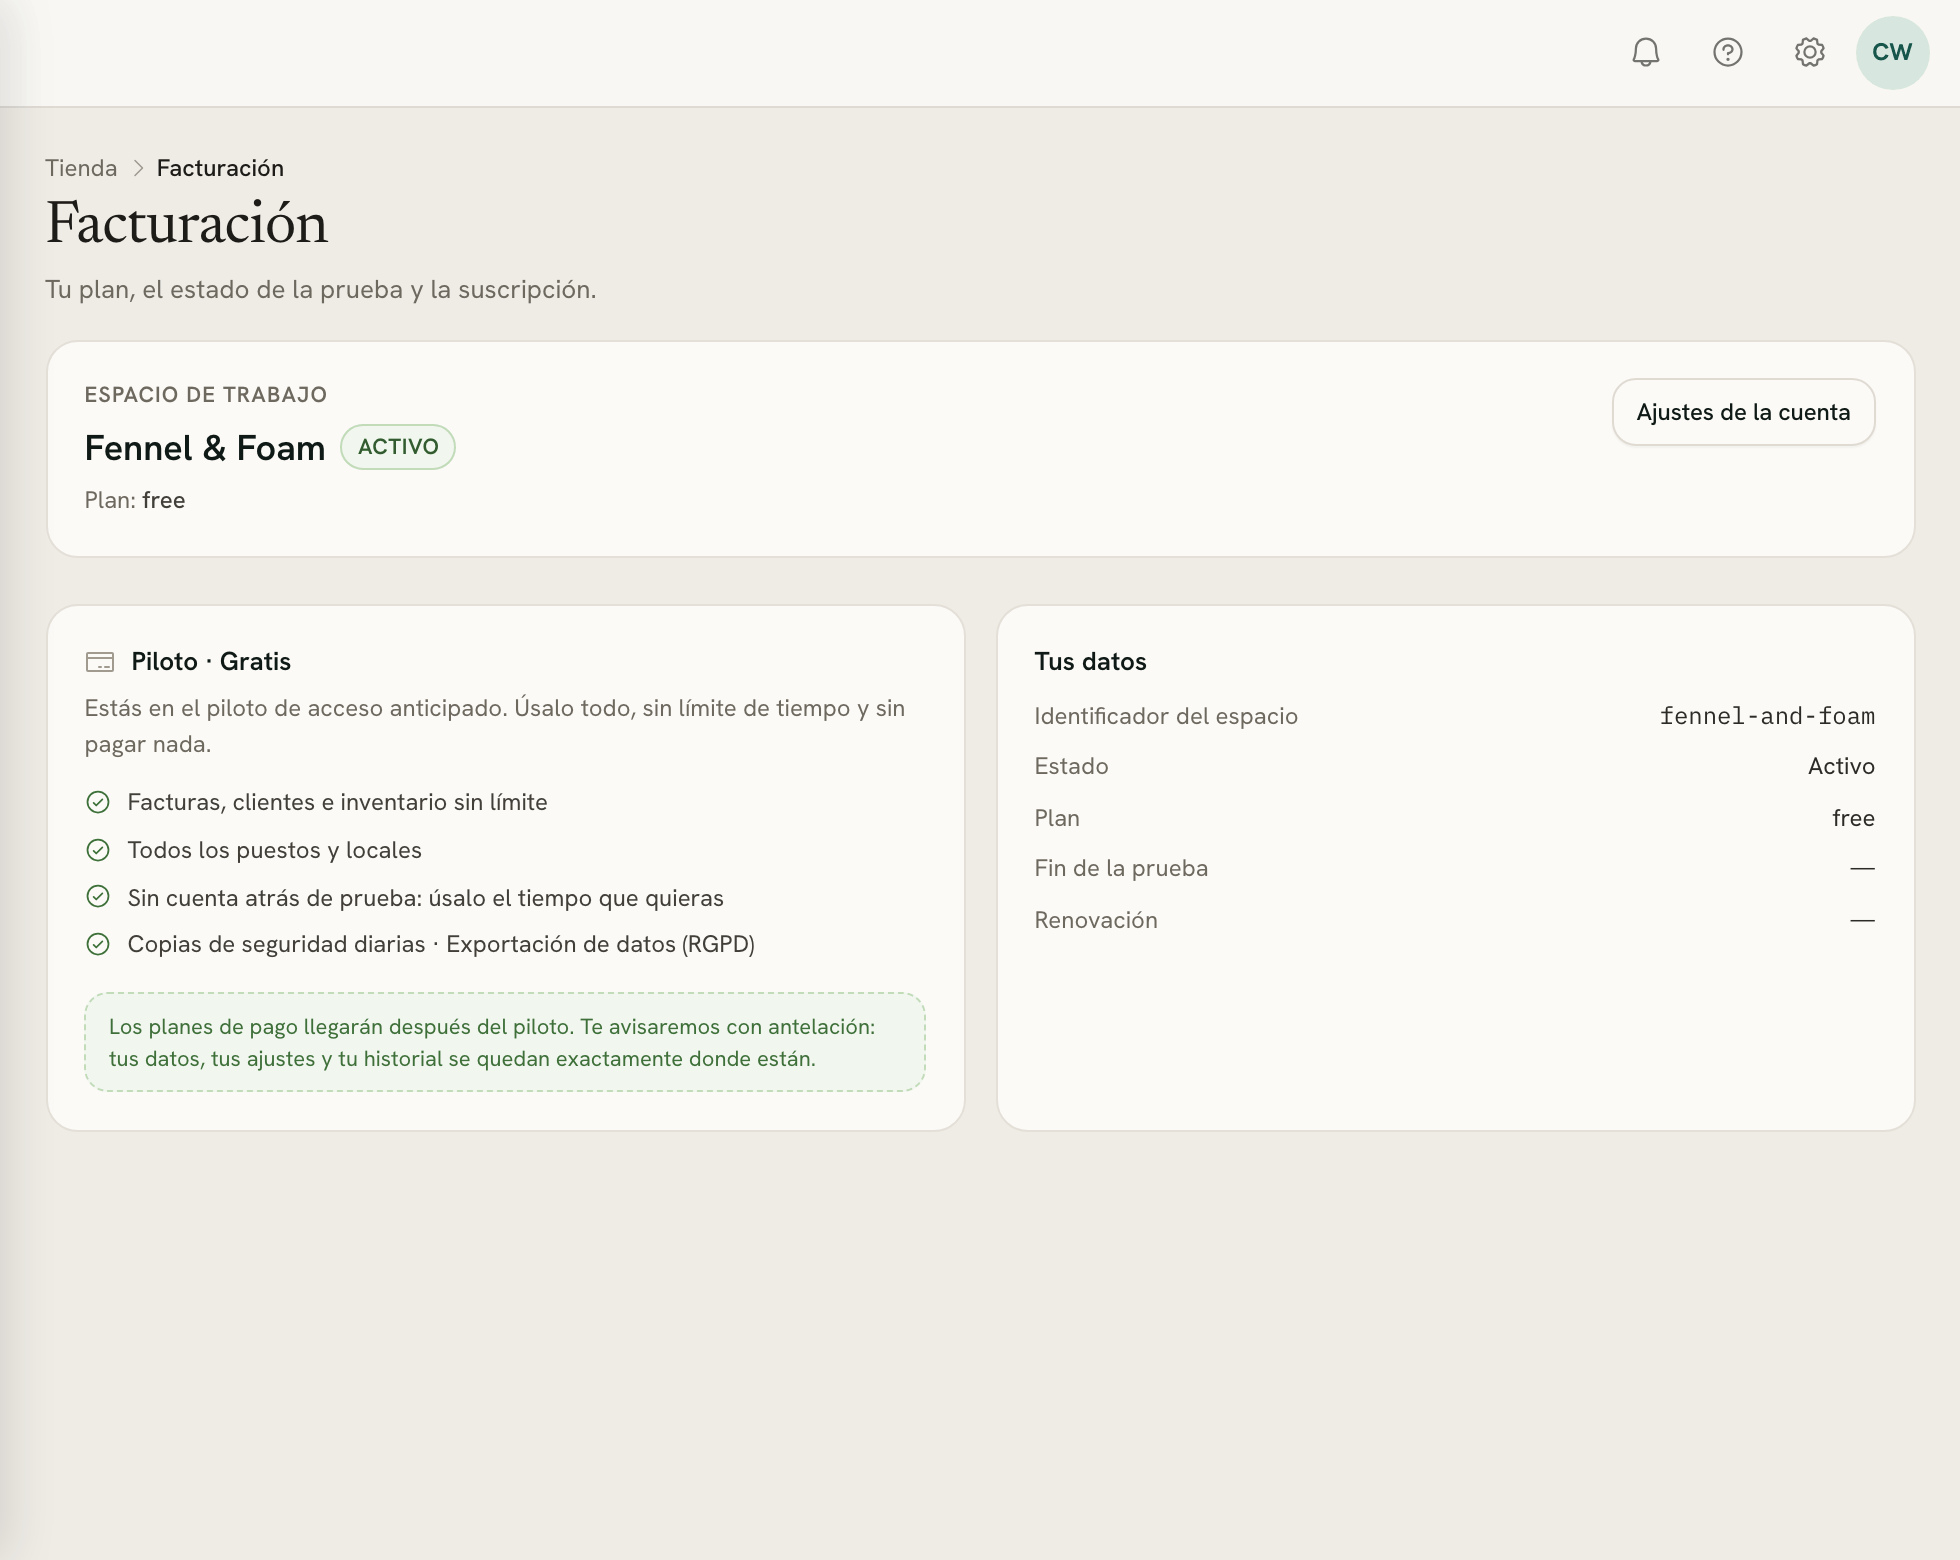The image size is (1960, 1560).
Task: Click the card icon beside Piloto · Gratis
Action: click(x=100, y=662)
